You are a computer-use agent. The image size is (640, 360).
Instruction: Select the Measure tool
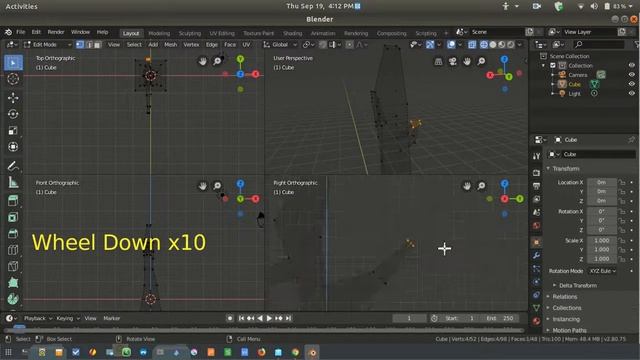tap(13, 182)
